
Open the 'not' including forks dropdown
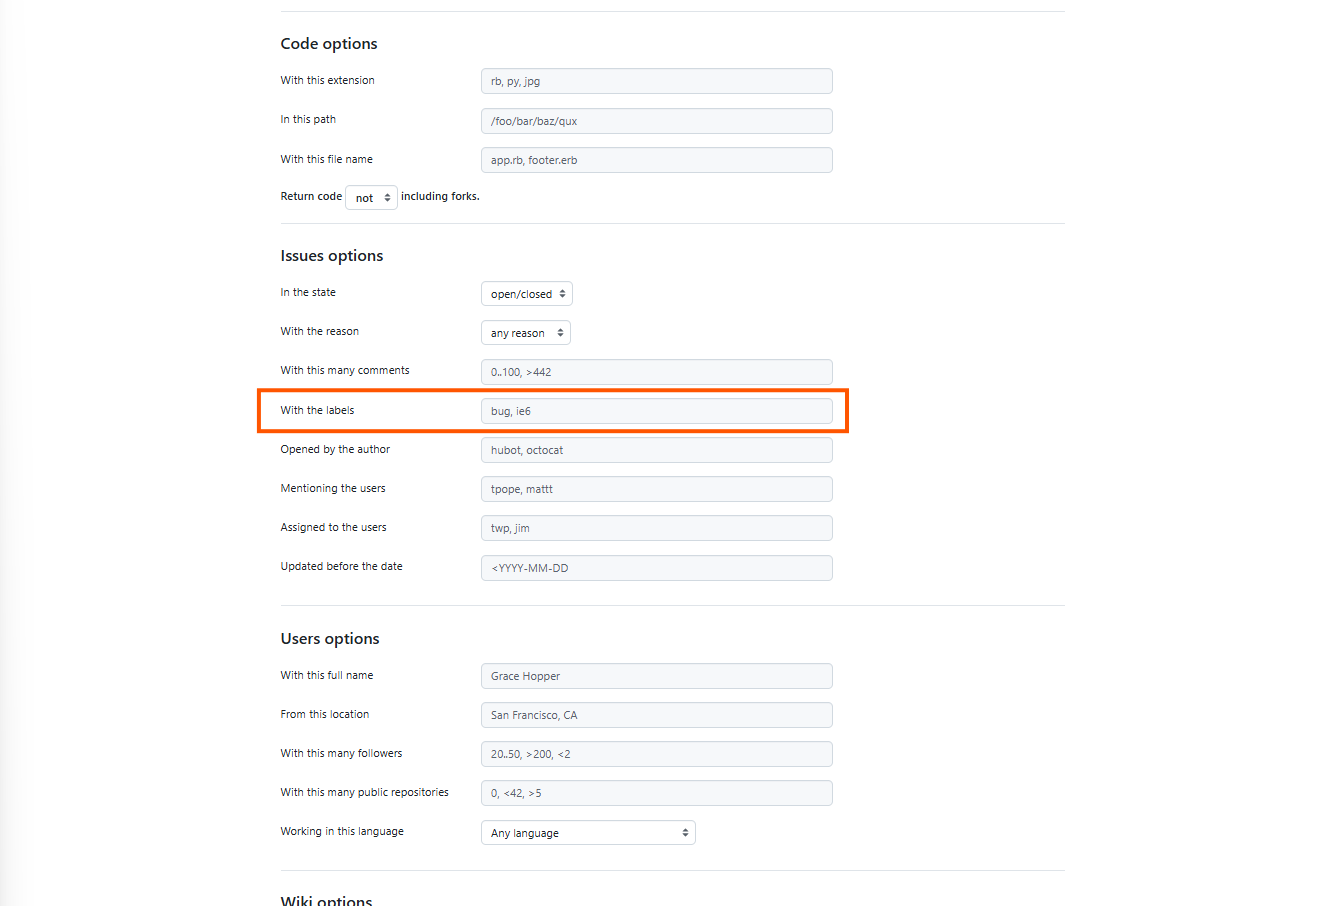pyautogui.click(x=371, y=198)
